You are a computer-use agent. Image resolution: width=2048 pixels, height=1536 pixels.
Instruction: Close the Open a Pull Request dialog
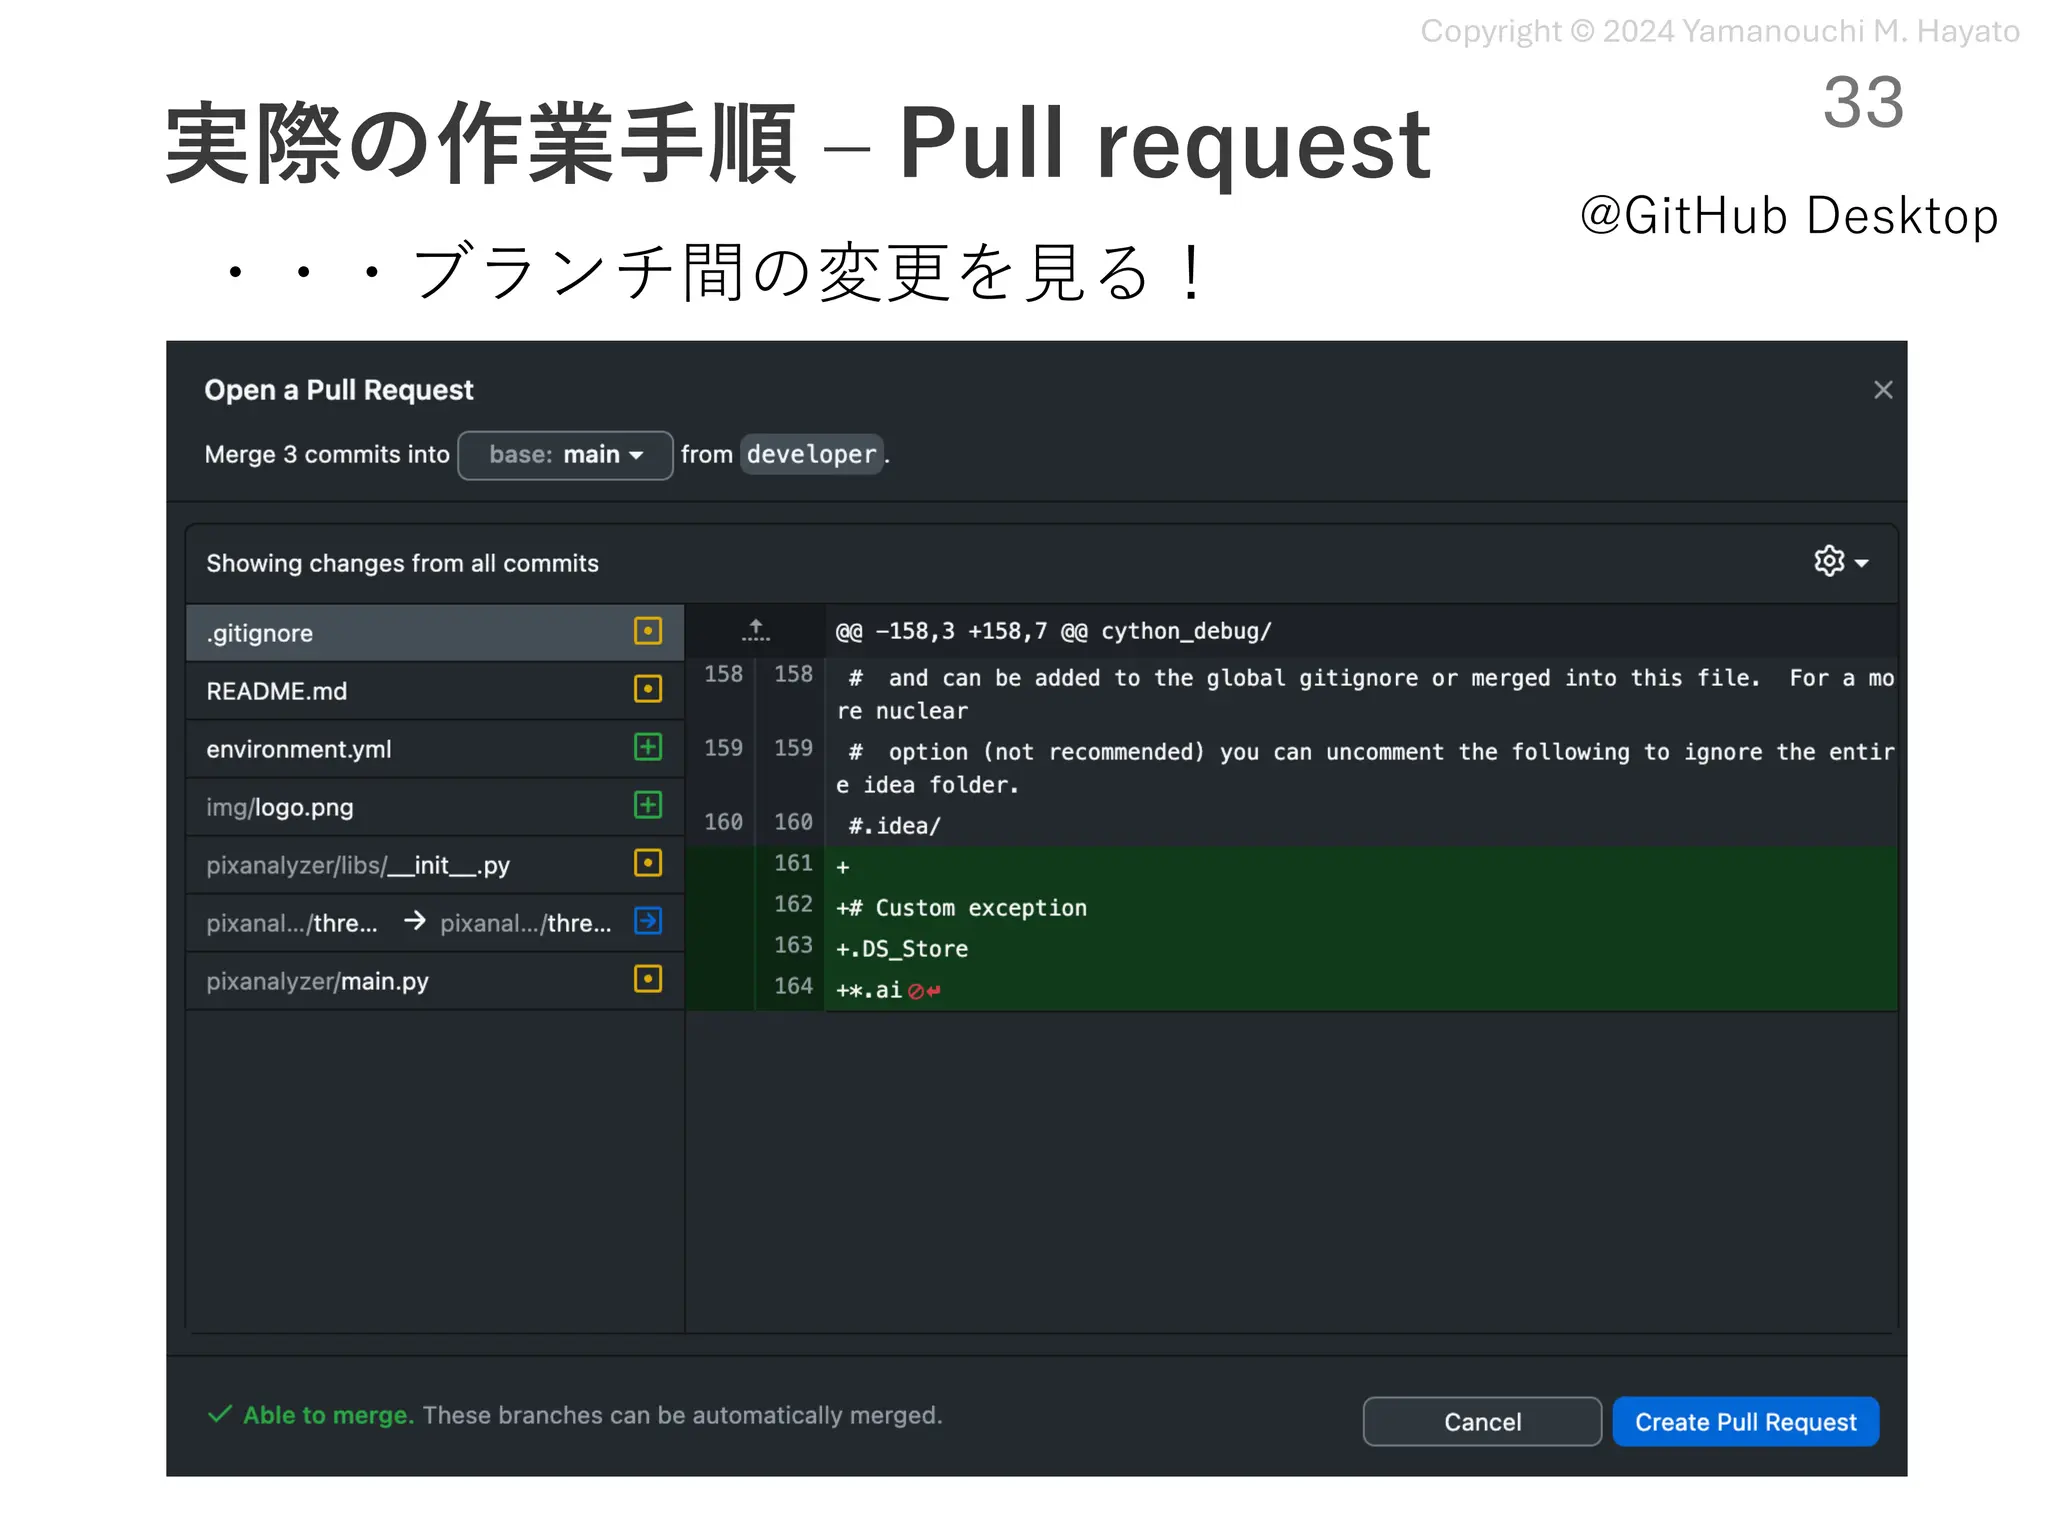click(1882, 390)
